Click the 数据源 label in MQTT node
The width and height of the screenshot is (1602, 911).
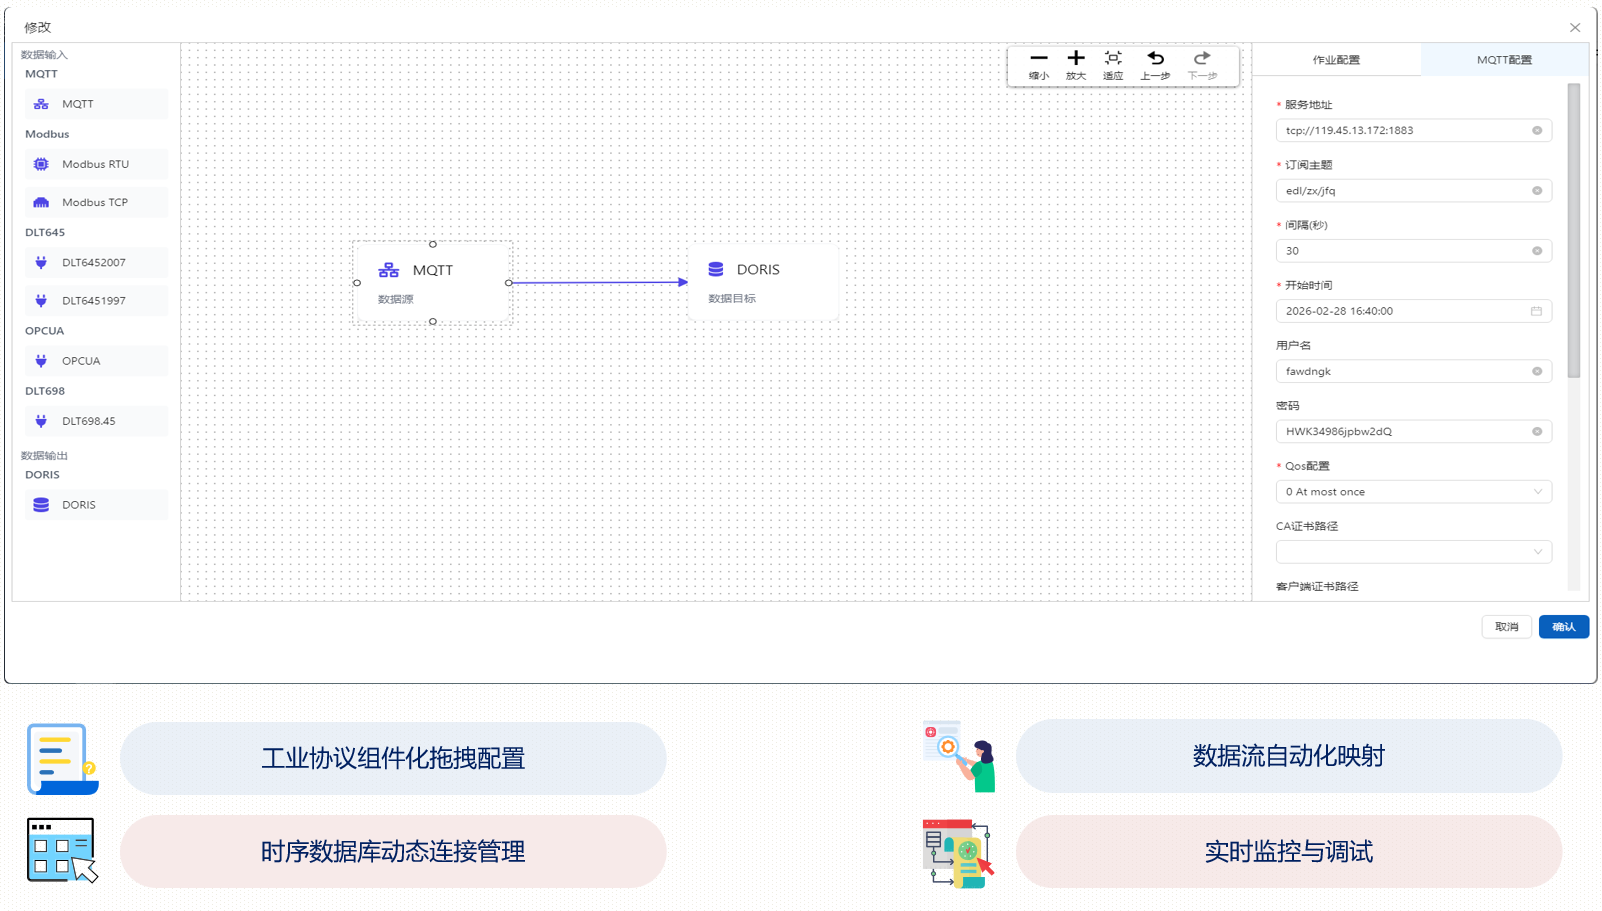pos(396,299)
